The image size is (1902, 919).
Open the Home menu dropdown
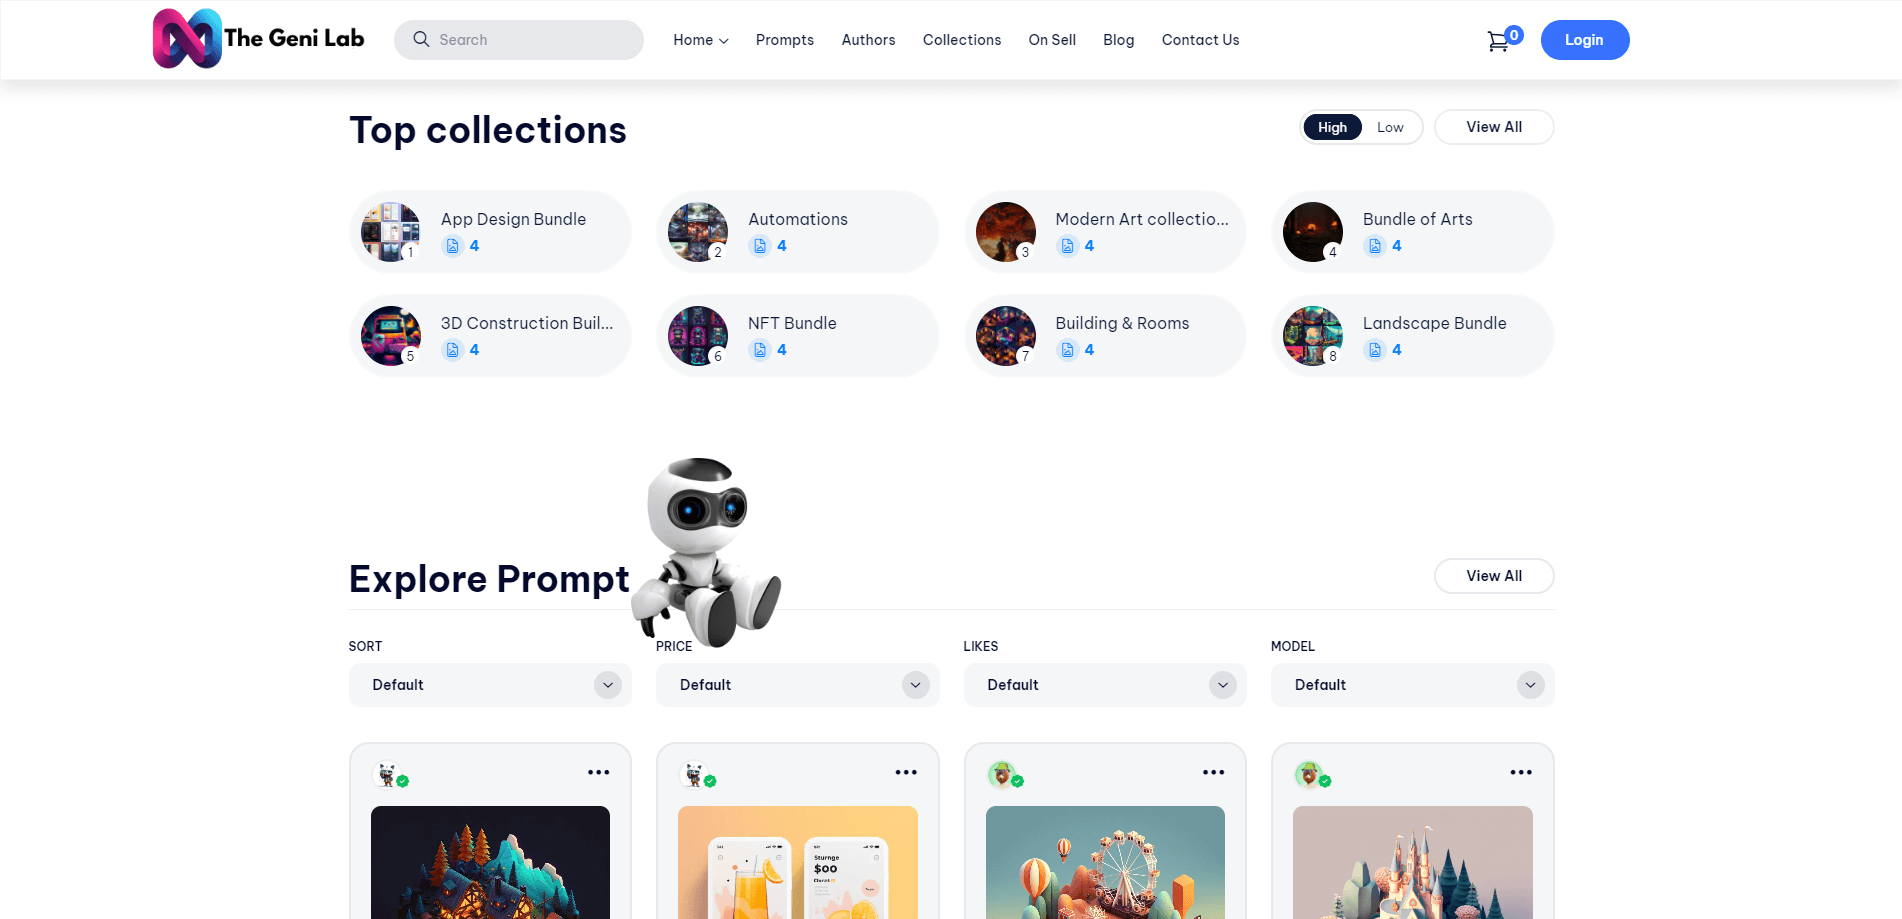click(x=700, y=40)
